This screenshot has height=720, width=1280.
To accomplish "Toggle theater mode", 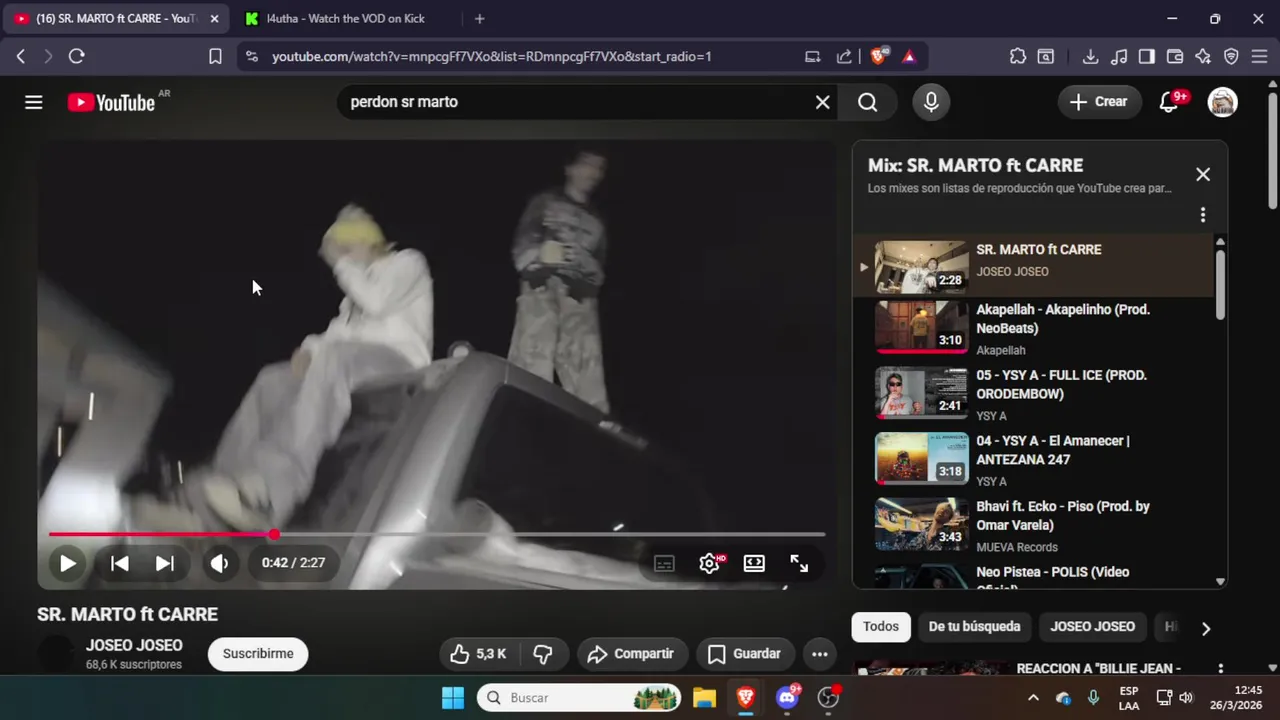I will (x=754, y=564).
